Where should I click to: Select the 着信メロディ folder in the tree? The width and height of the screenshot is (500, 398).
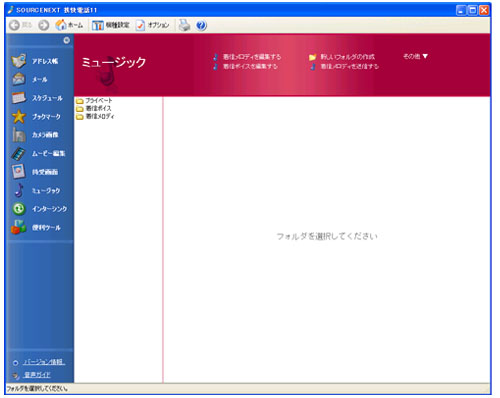(x=95, y=116)
